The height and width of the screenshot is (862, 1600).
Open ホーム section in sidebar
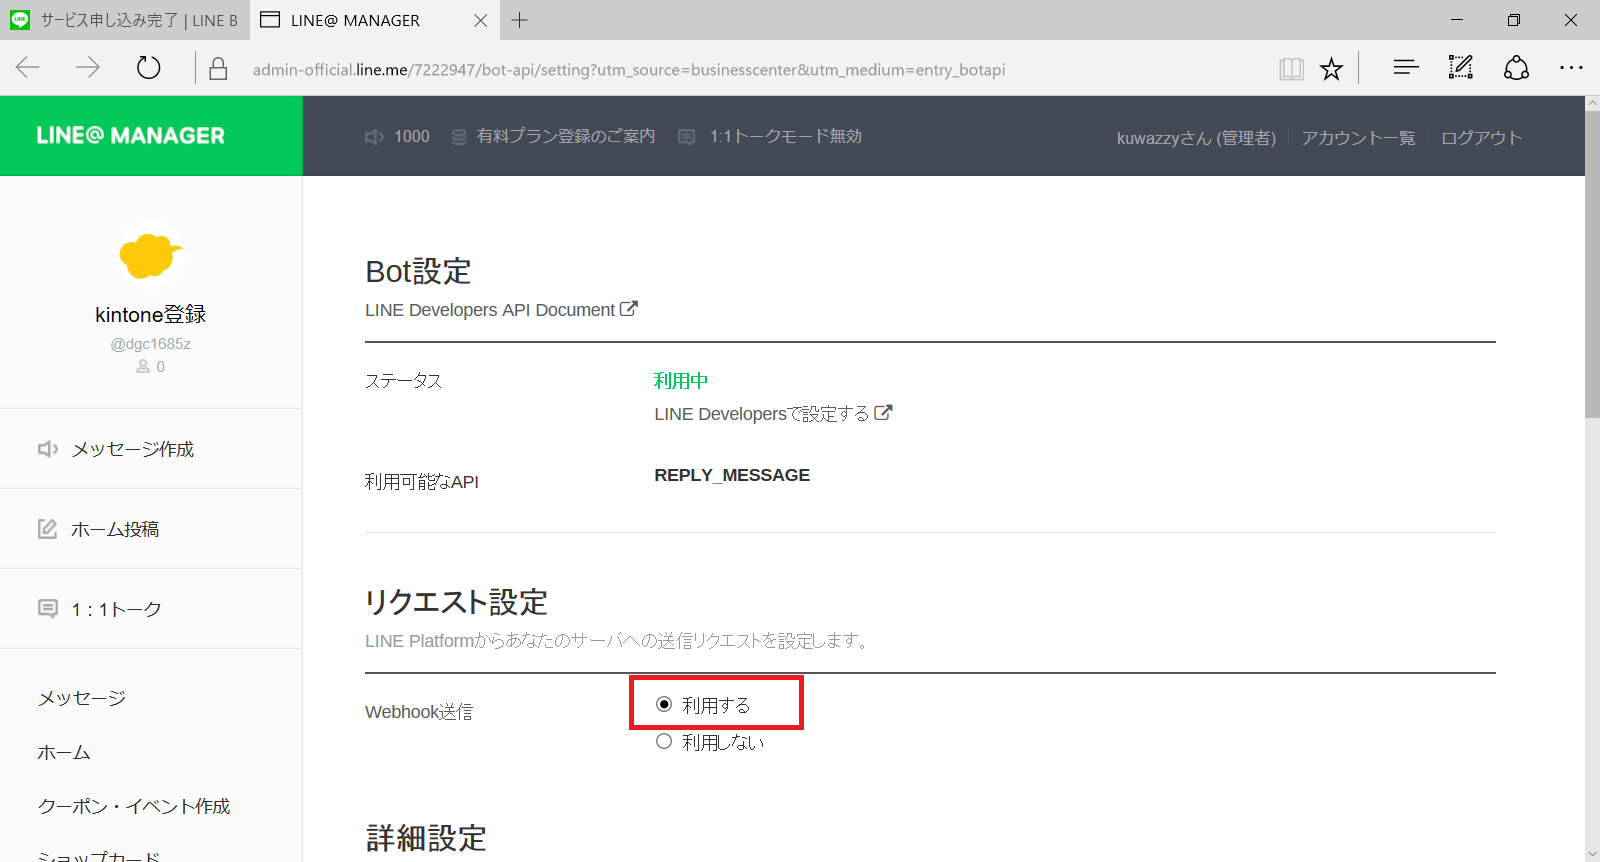click(64, 752)
